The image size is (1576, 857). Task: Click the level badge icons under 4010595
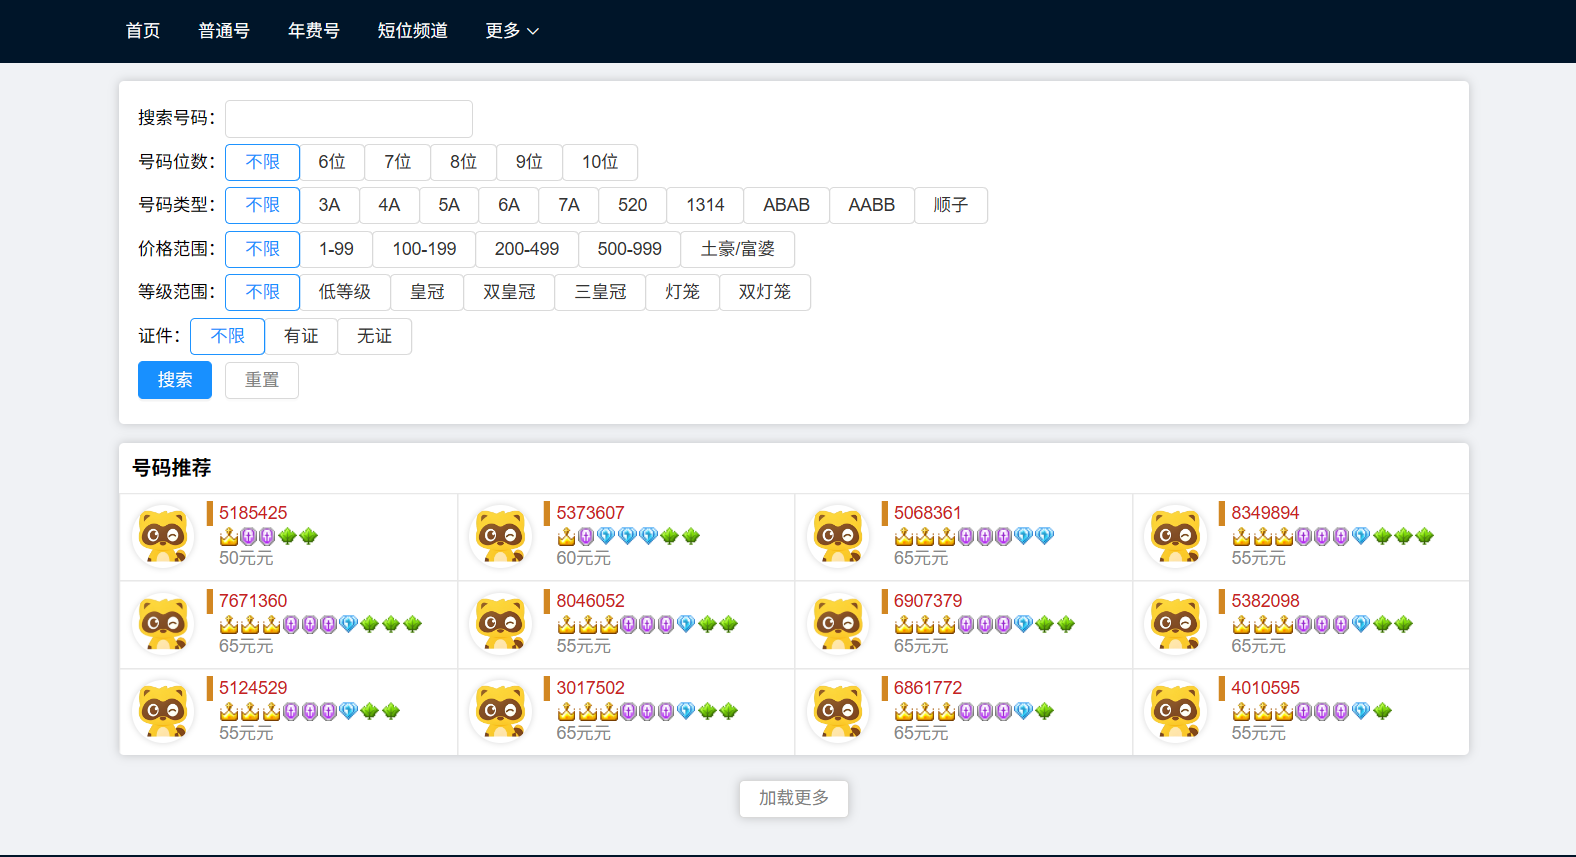click(1312, 711)
